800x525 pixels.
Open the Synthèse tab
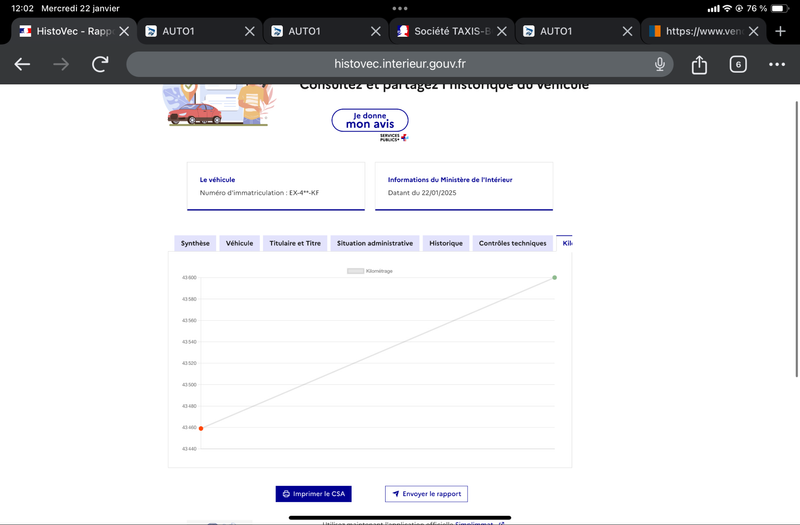pos(195,243)
